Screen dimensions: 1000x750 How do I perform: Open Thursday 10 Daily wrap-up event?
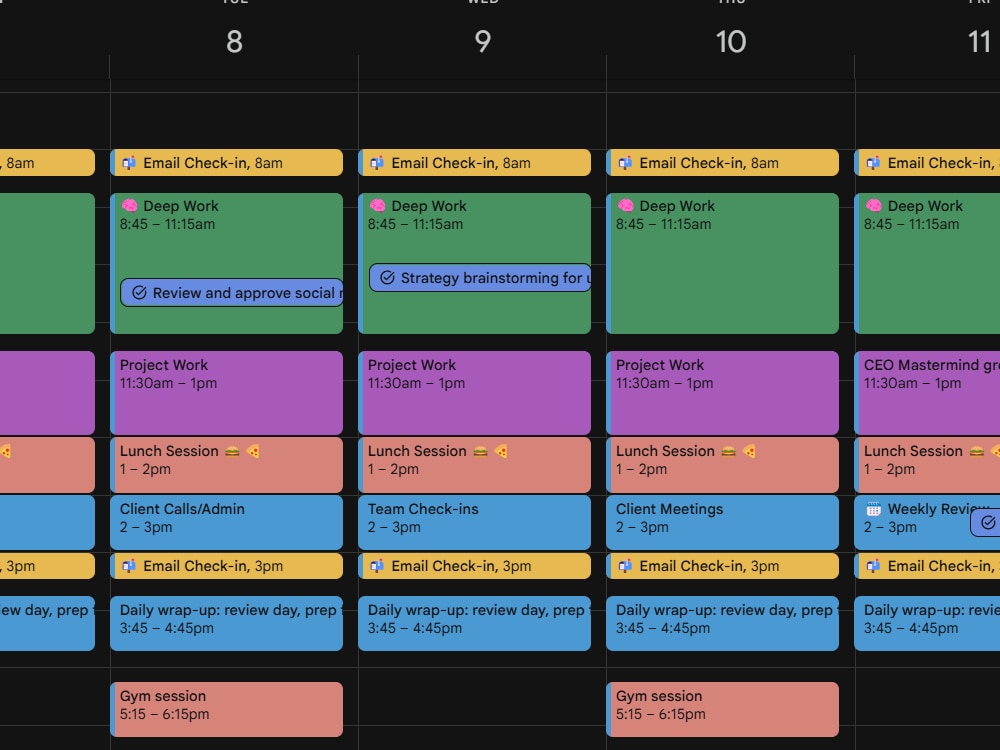[723, 623]
